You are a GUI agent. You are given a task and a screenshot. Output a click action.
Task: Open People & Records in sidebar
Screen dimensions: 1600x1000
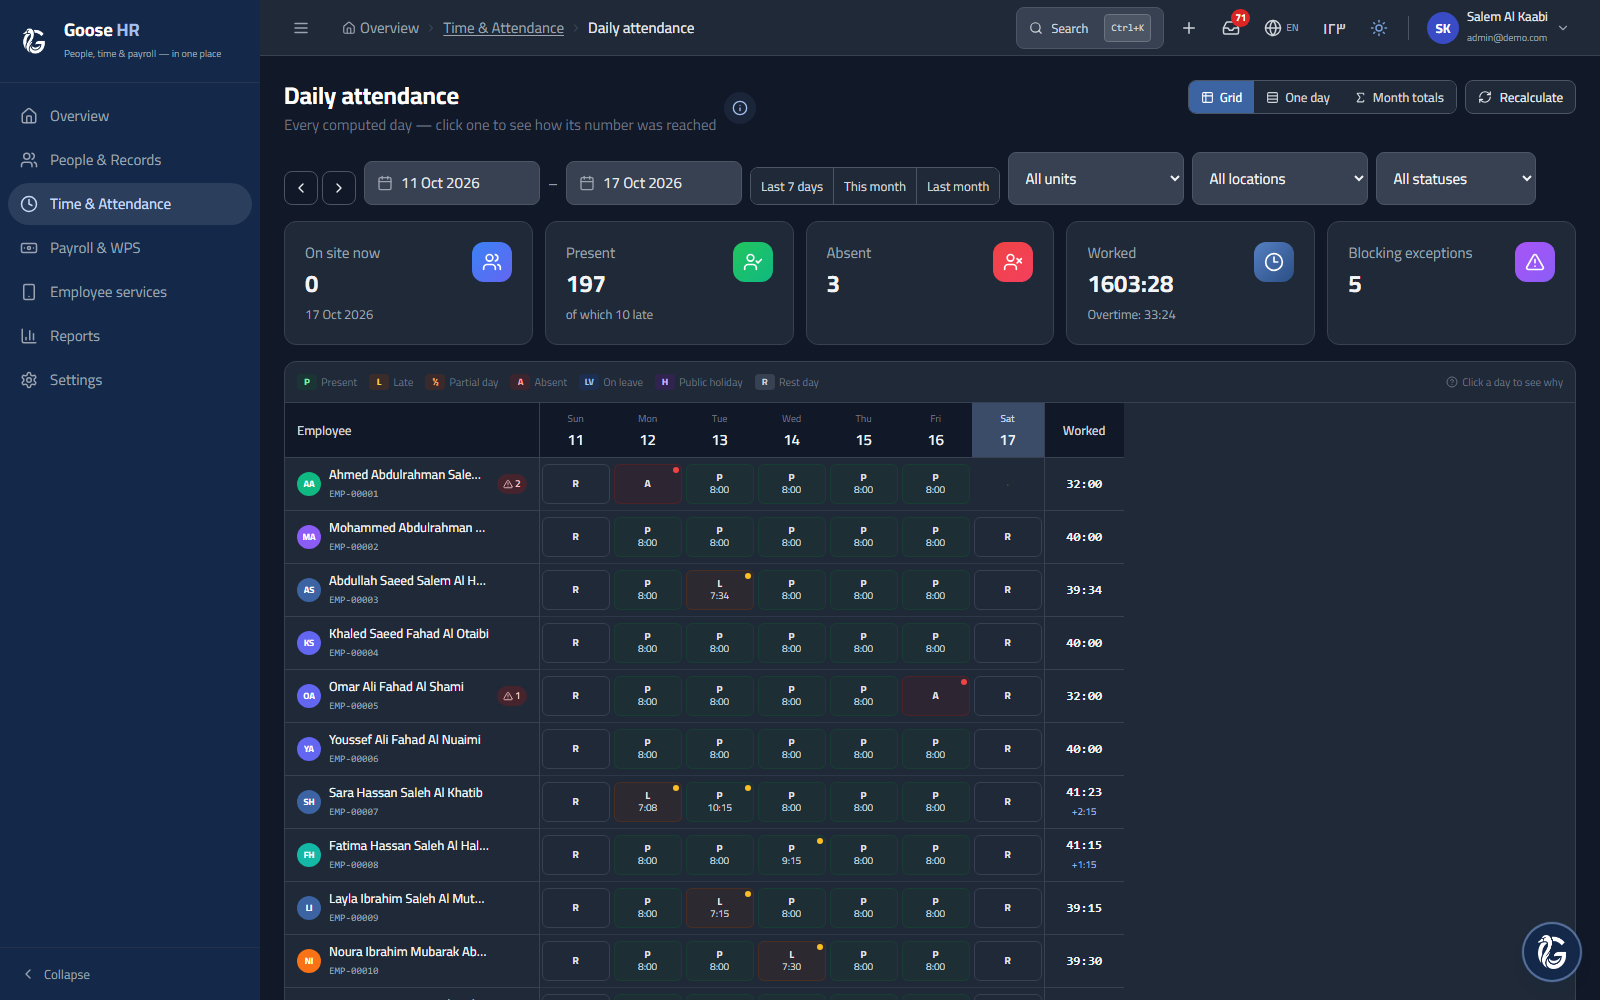click(x=130, y=160)
